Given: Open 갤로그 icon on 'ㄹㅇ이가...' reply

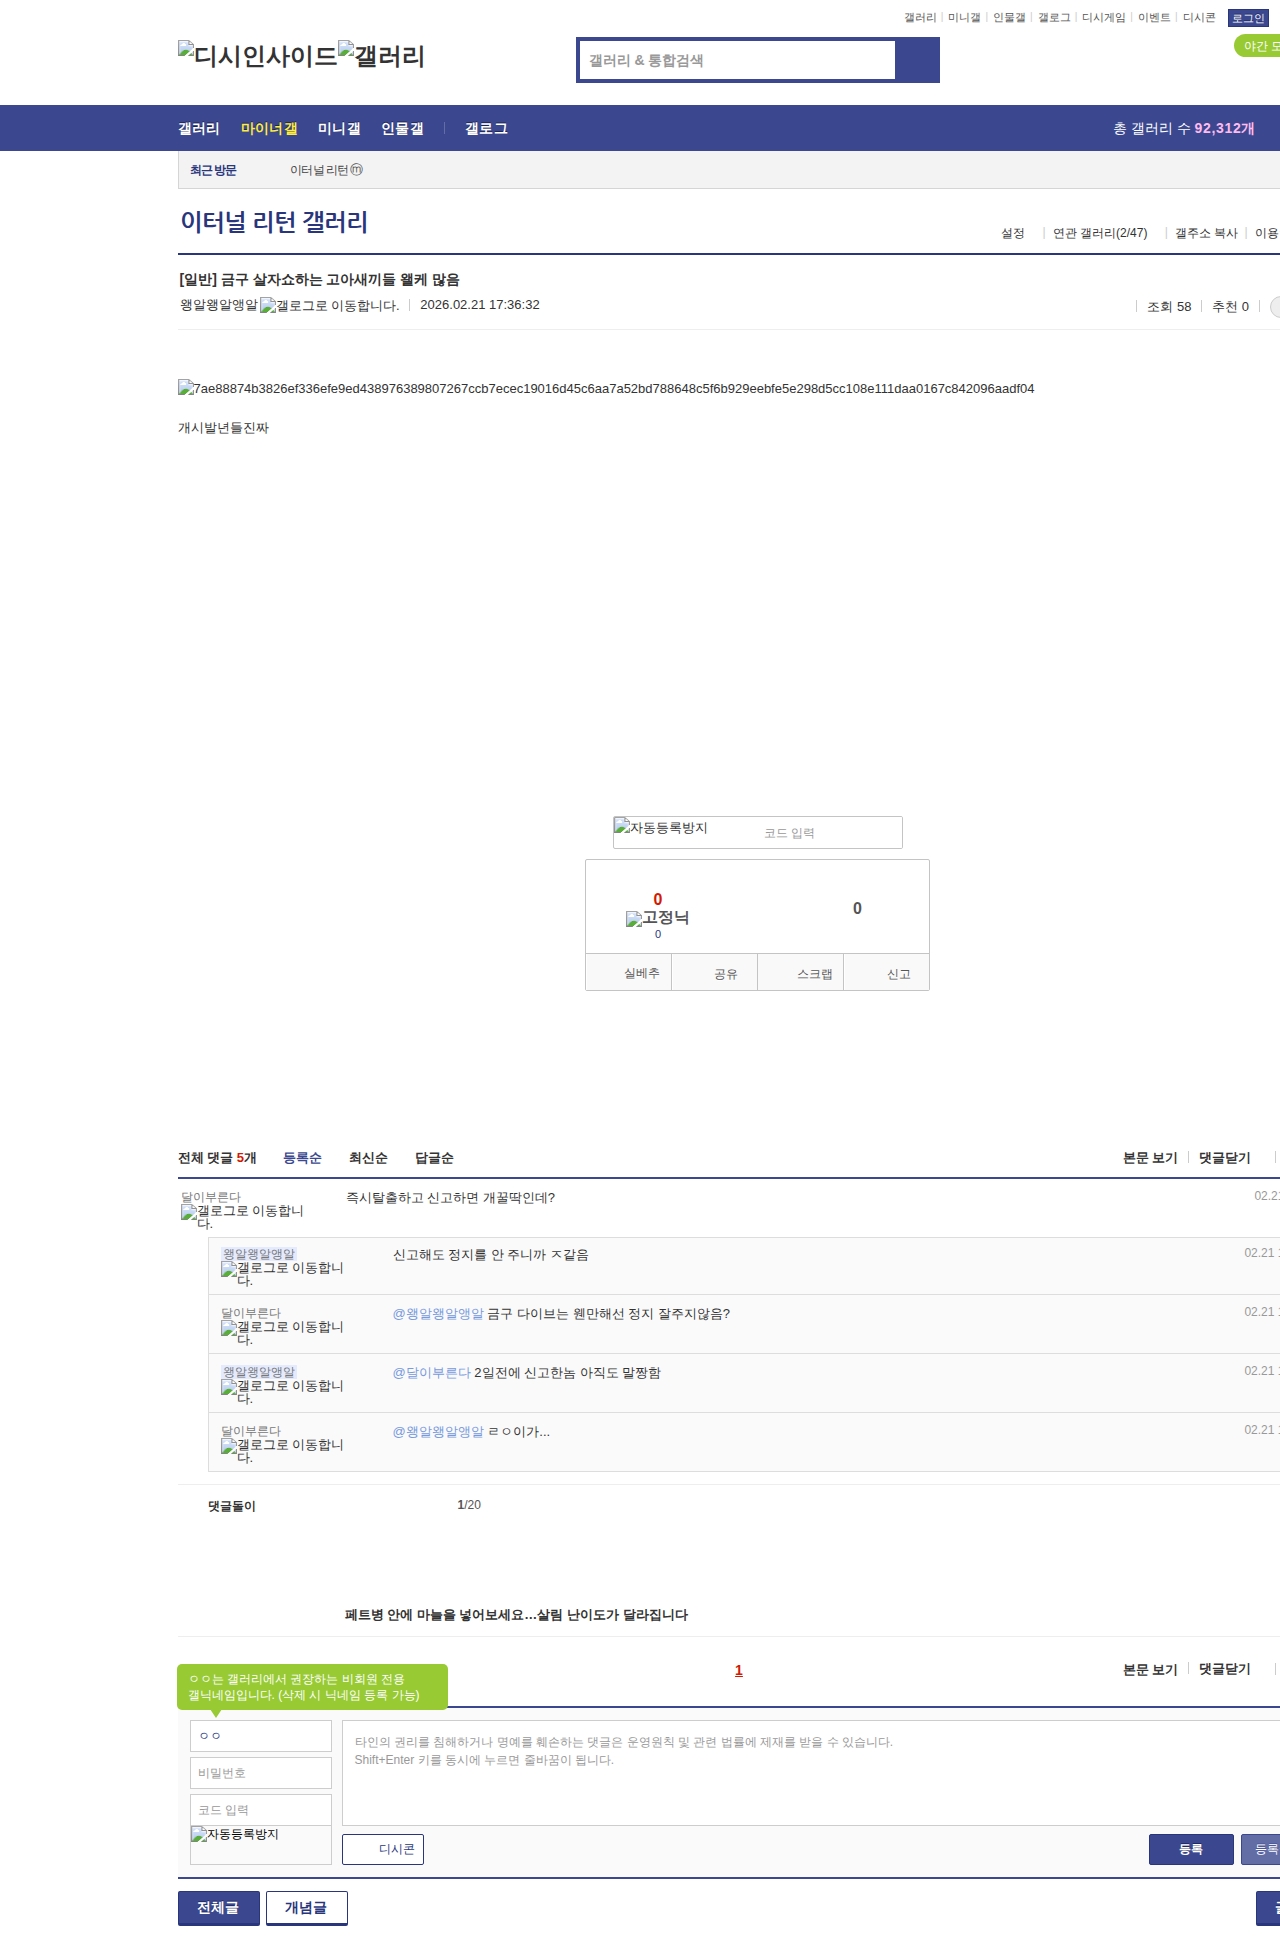Looking at the screenshot, I should 282,1450.
